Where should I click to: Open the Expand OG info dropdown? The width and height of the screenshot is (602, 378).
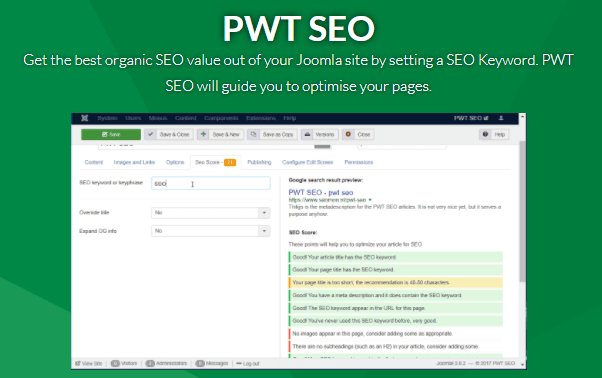click(x=211, y=231)
